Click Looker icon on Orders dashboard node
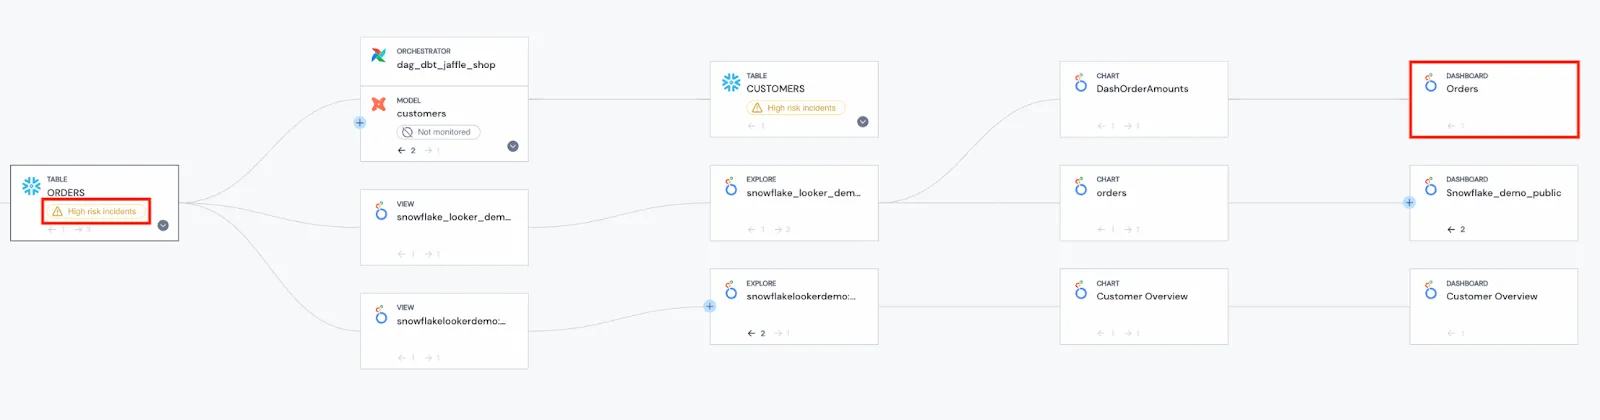The image size is (1600, 420). pos(1430,82)
